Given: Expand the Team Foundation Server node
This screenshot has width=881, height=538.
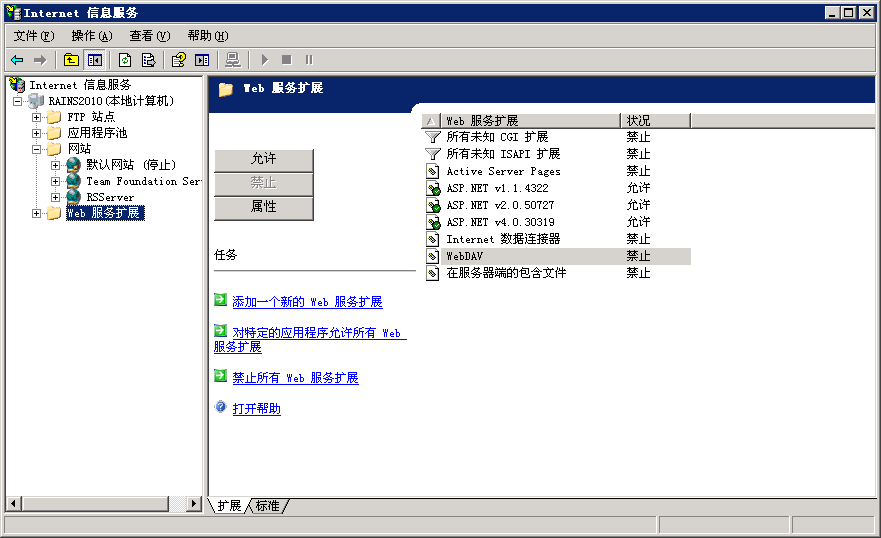Looking at the screenshot, I should [x=55, y=181].
